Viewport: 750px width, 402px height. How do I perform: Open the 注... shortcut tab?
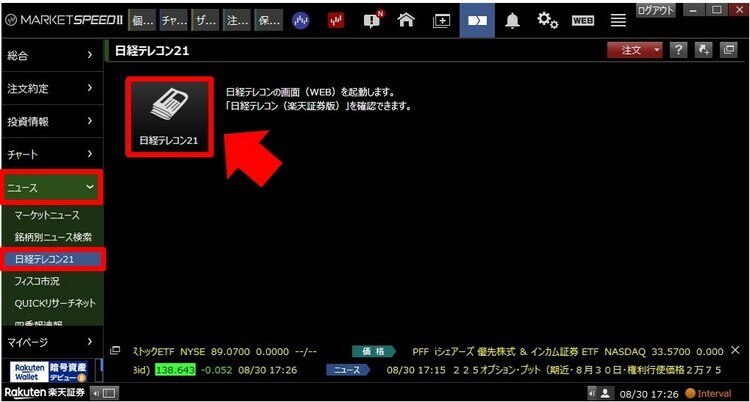[237, 21]
